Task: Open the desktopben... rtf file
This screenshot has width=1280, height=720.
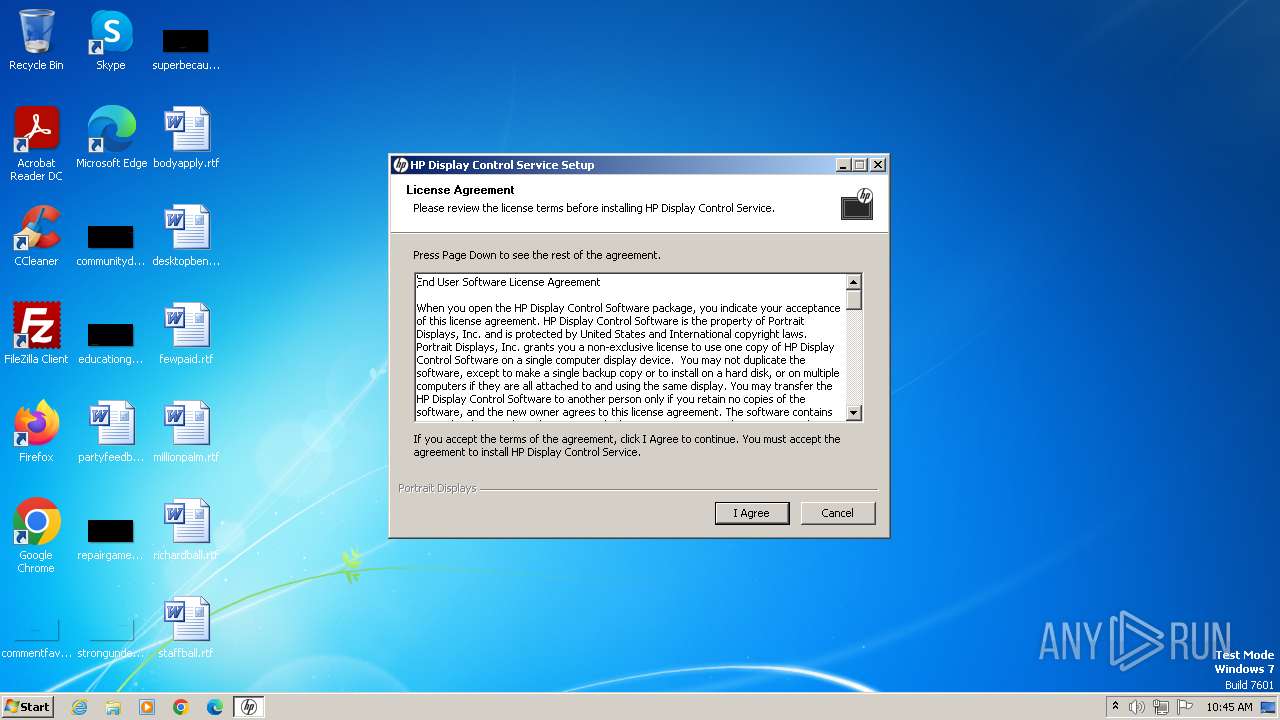Action: click(186, 236)
